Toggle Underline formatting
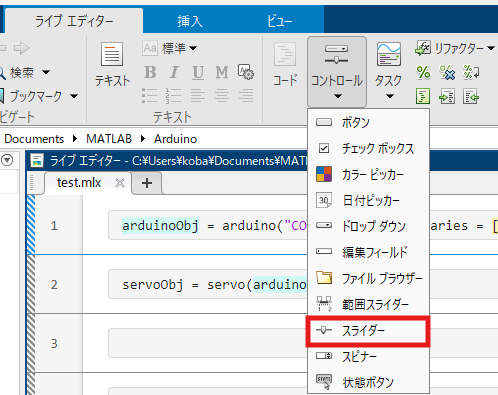 pyautogui.click(x=198, y=72)
